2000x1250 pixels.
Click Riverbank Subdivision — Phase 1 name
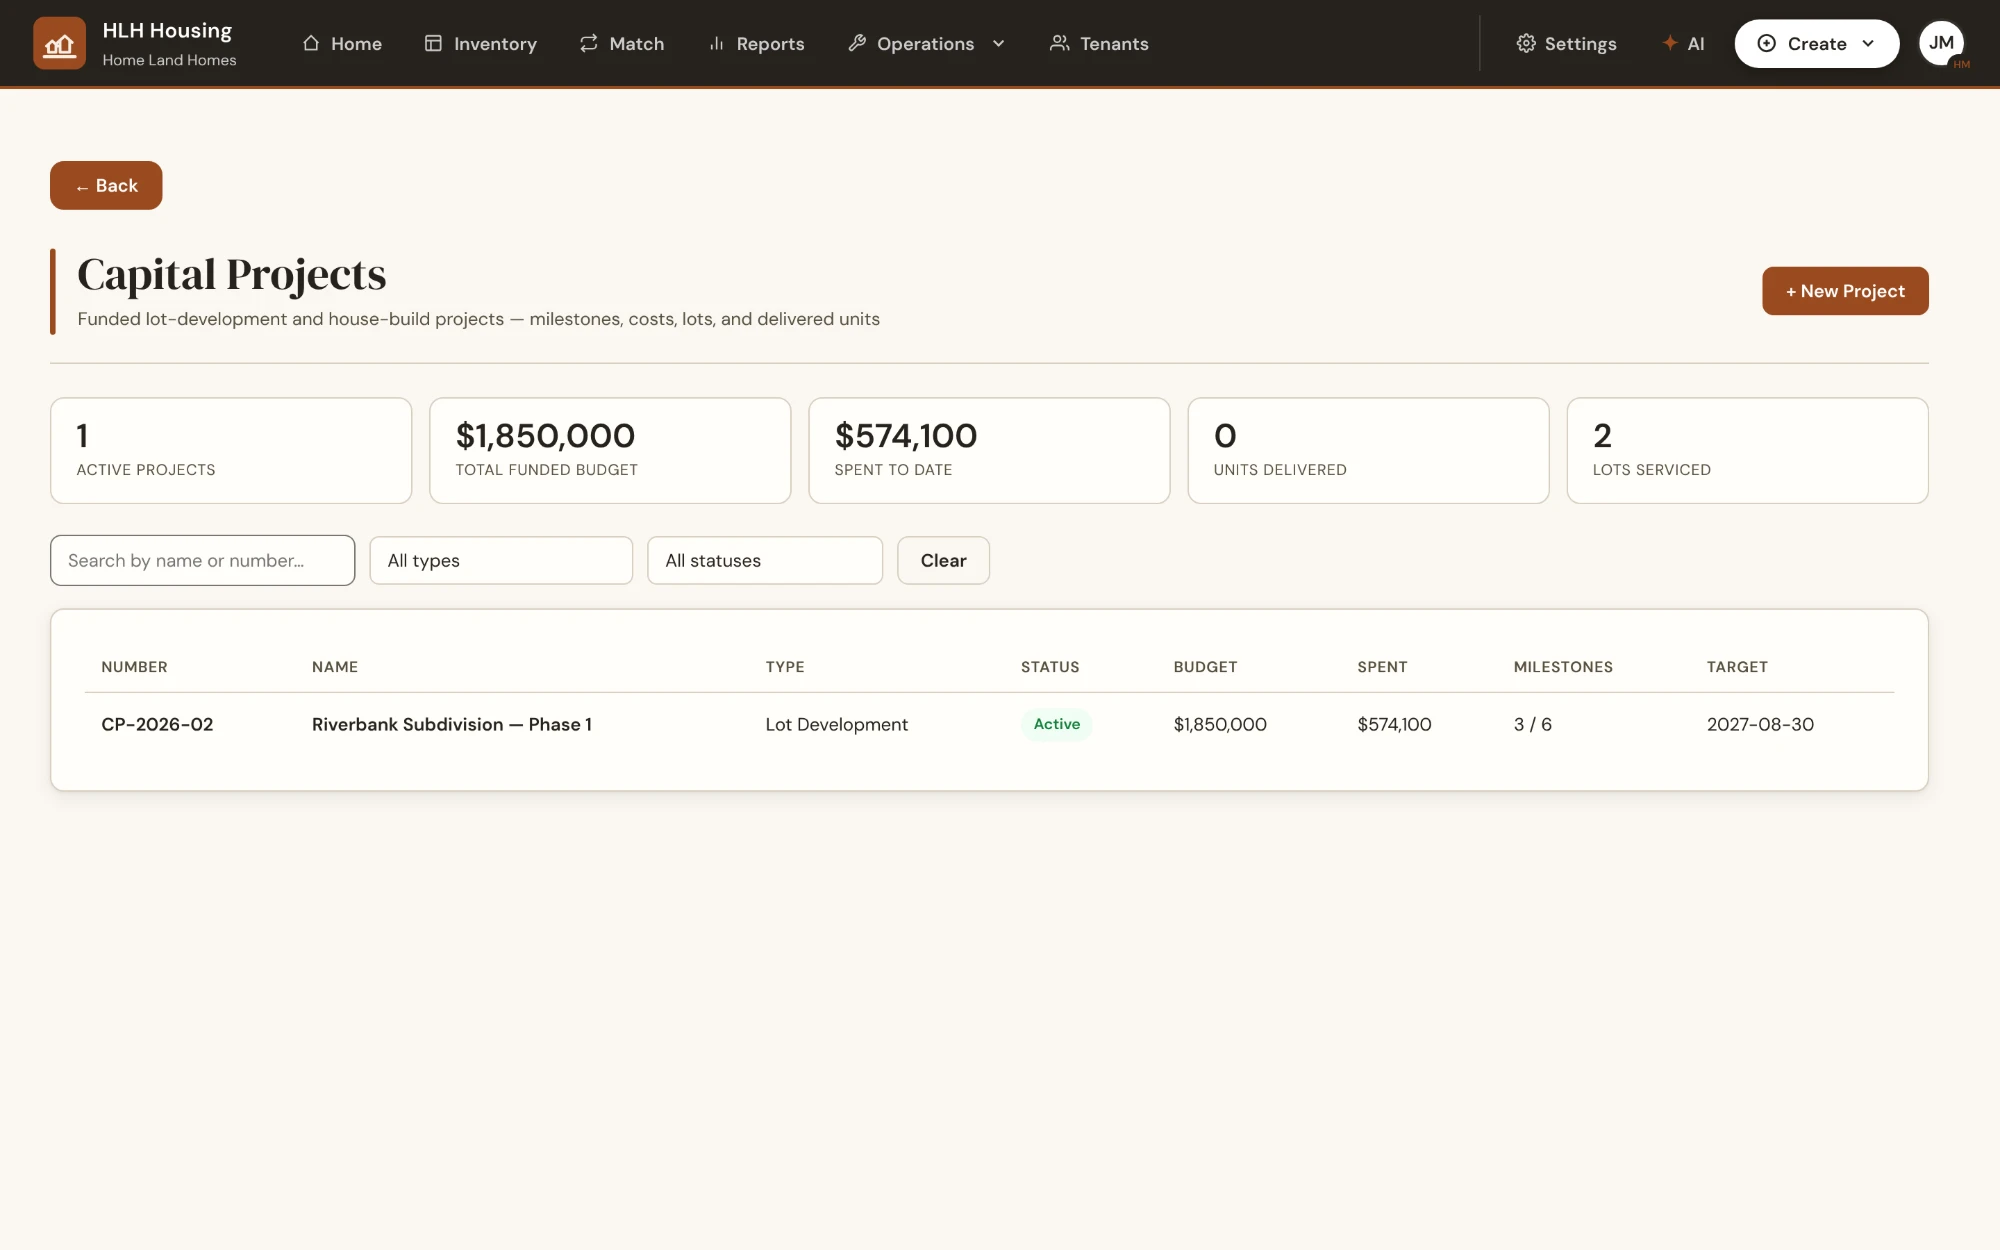(x=452, y=724)
